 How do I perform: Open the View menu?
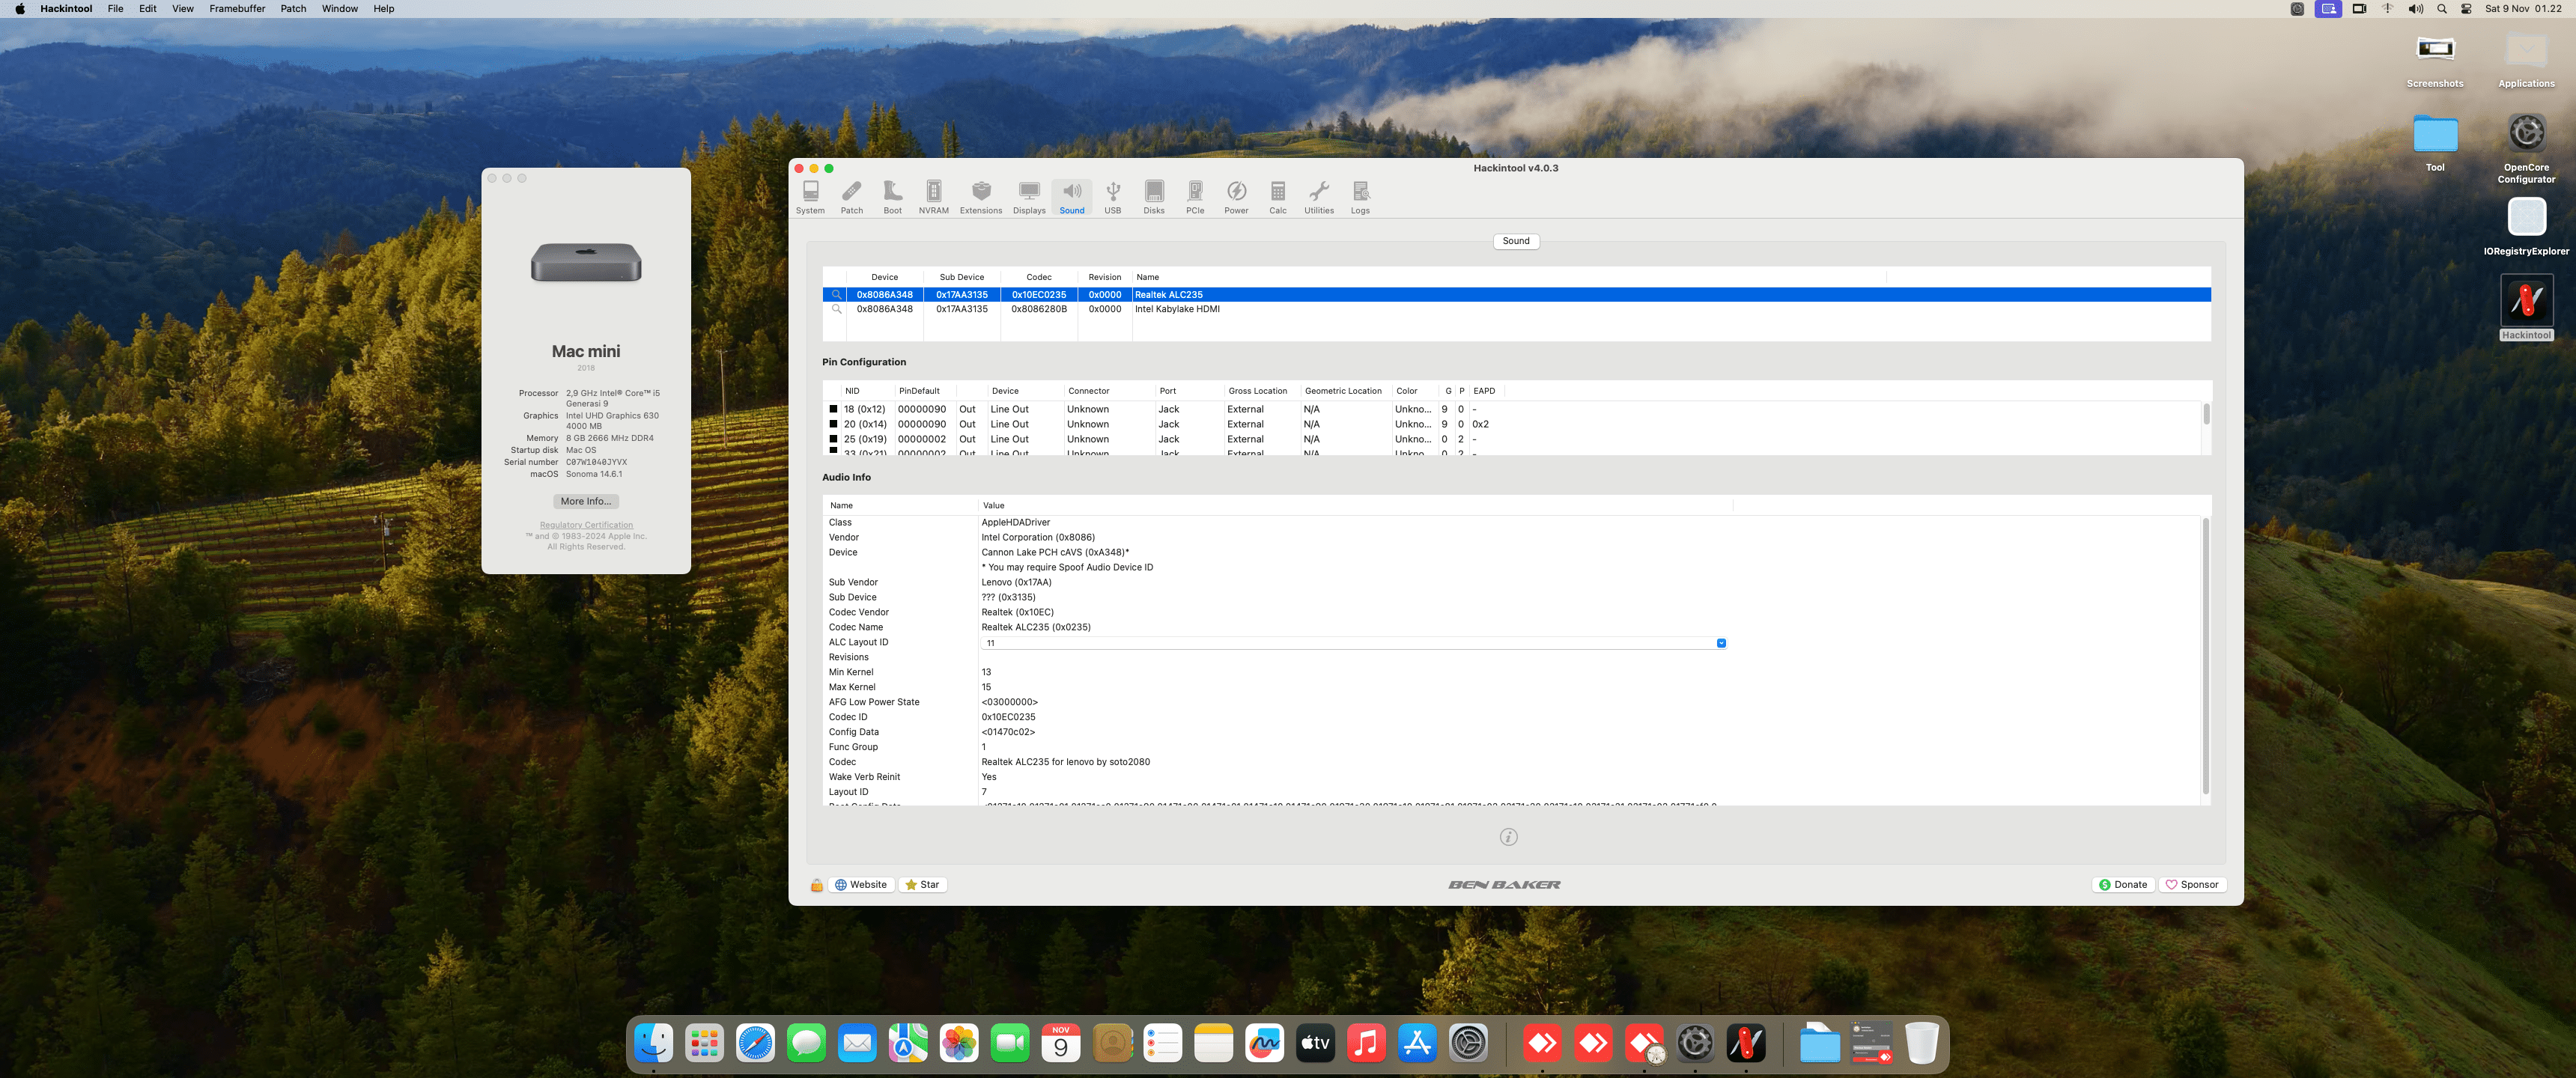coord(183,9)
